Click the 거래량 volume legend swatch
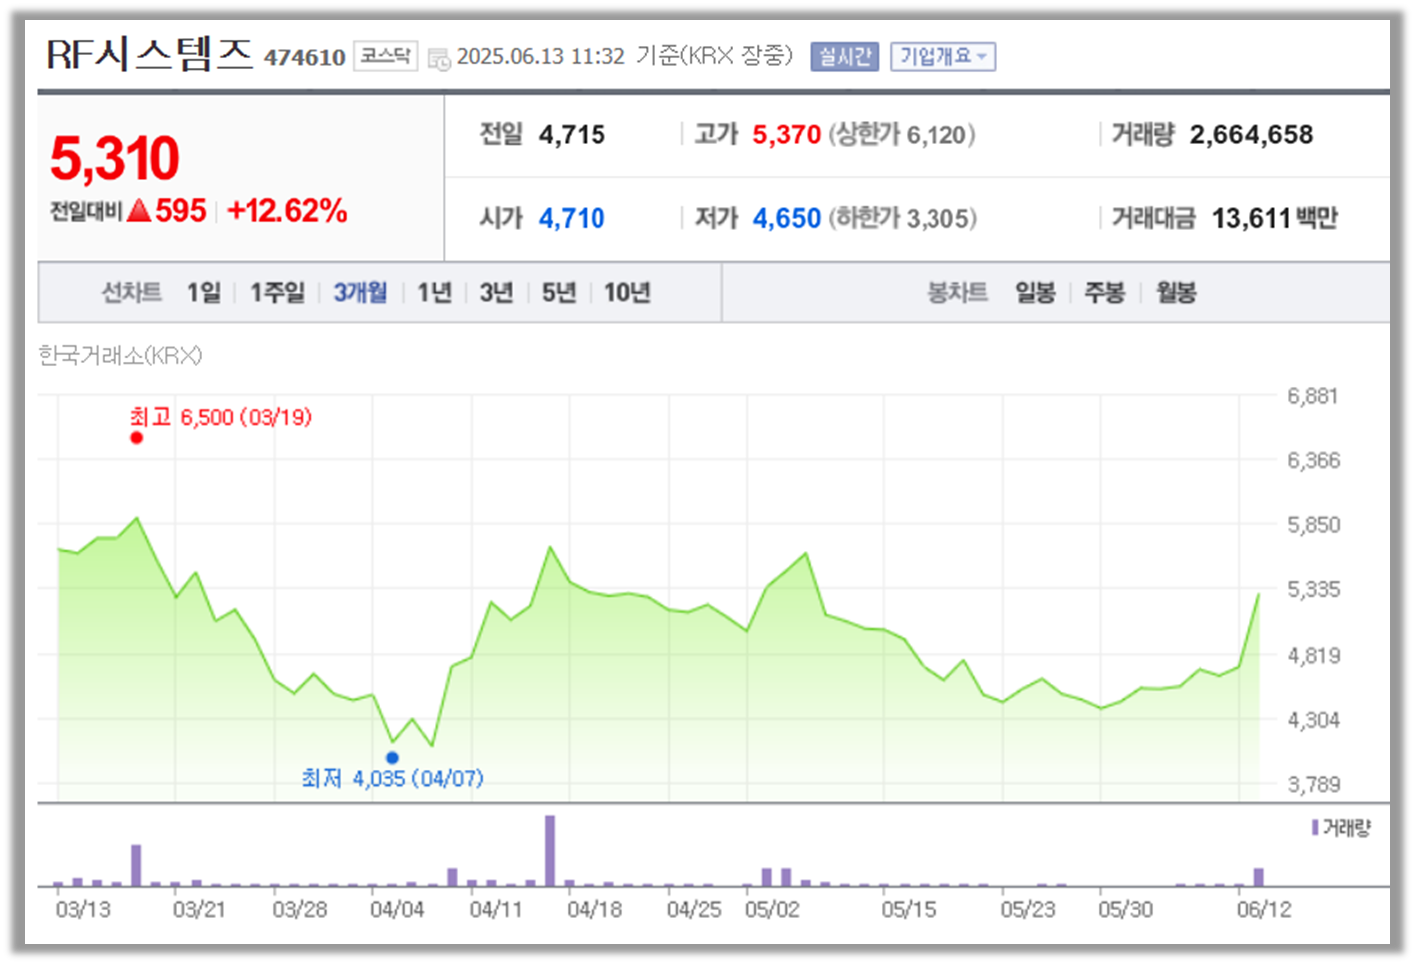 (1315, 827)
